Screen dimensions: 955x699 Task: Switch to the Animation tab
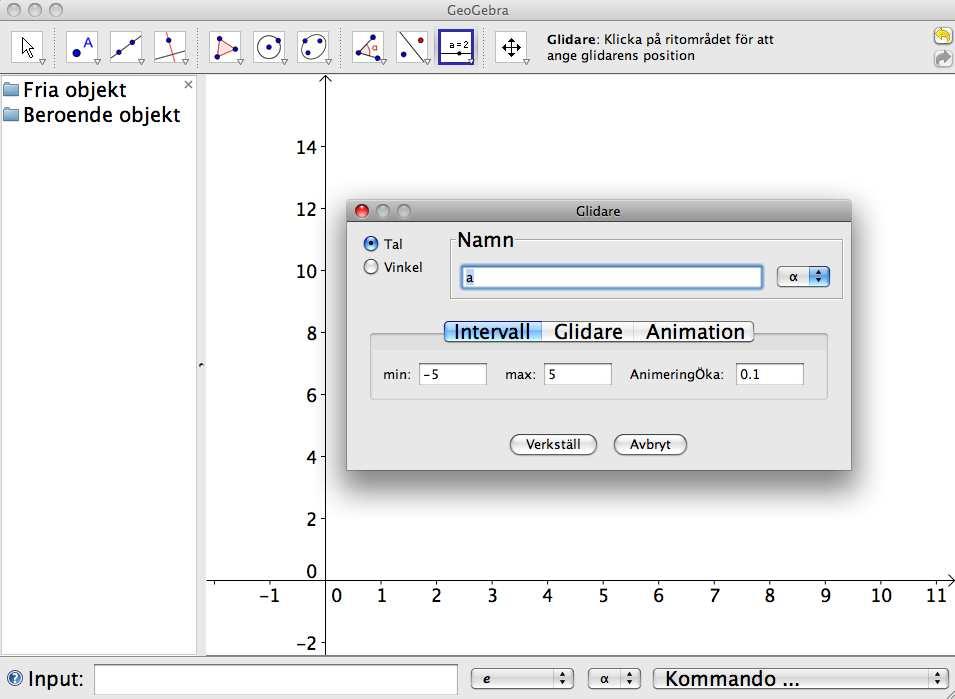[x=694, y=332]
